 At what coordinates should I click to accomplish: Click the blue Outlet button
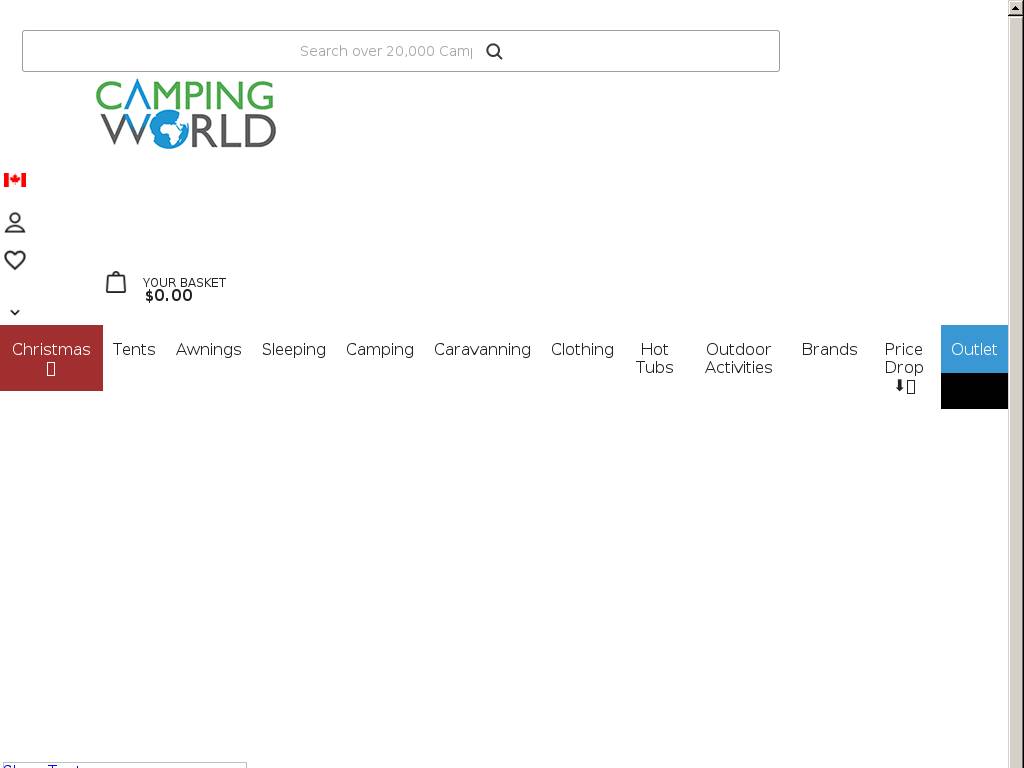[x=973, y=349]
